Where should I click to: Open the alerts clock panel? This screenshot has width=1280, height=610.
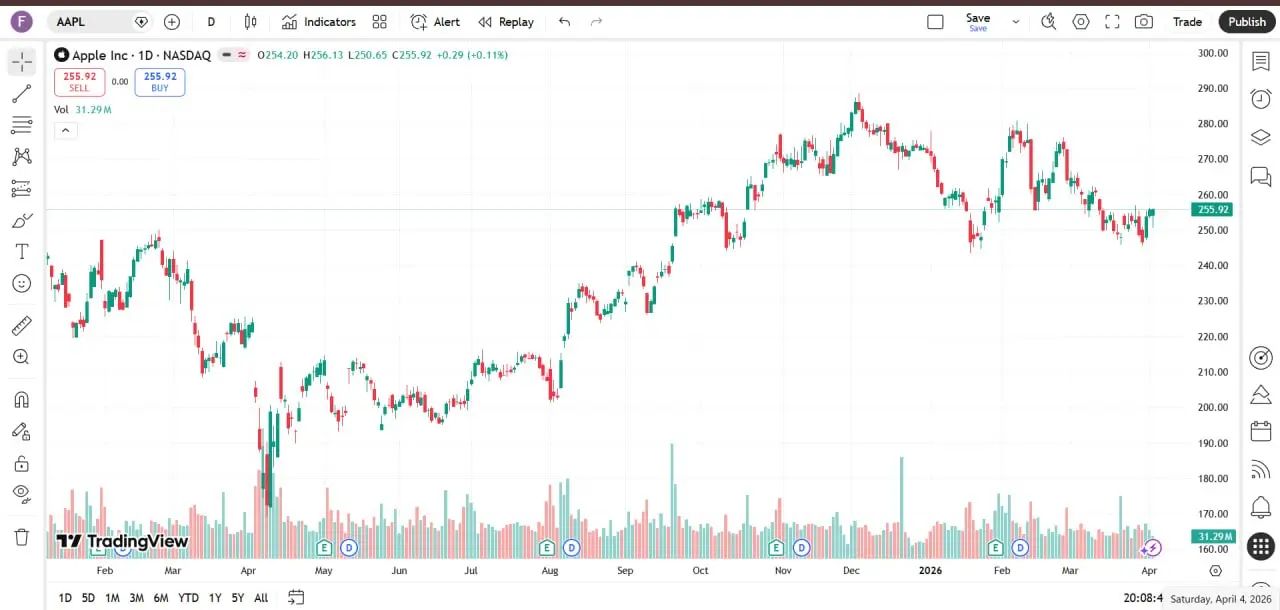coord(1261,98)
